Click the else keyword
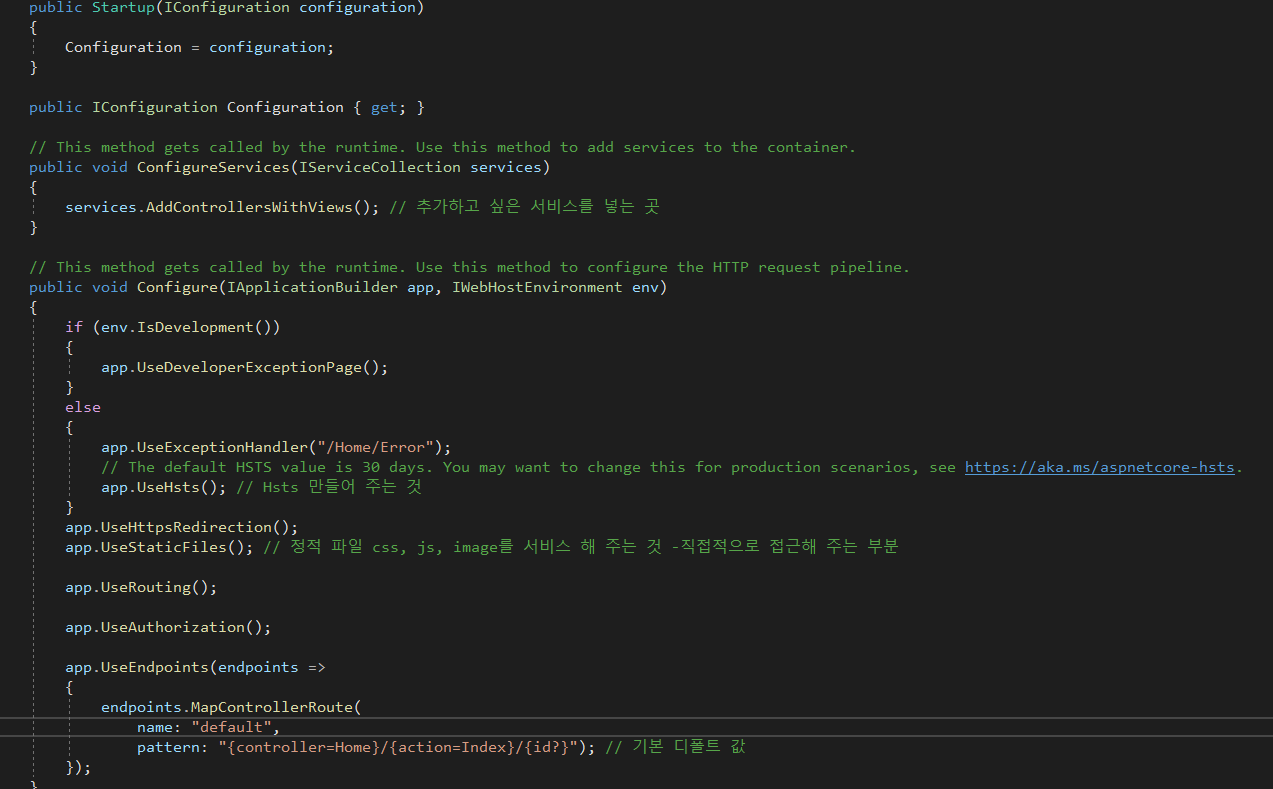The width and height of the screenshot is (1273, 789). (83, 407)
